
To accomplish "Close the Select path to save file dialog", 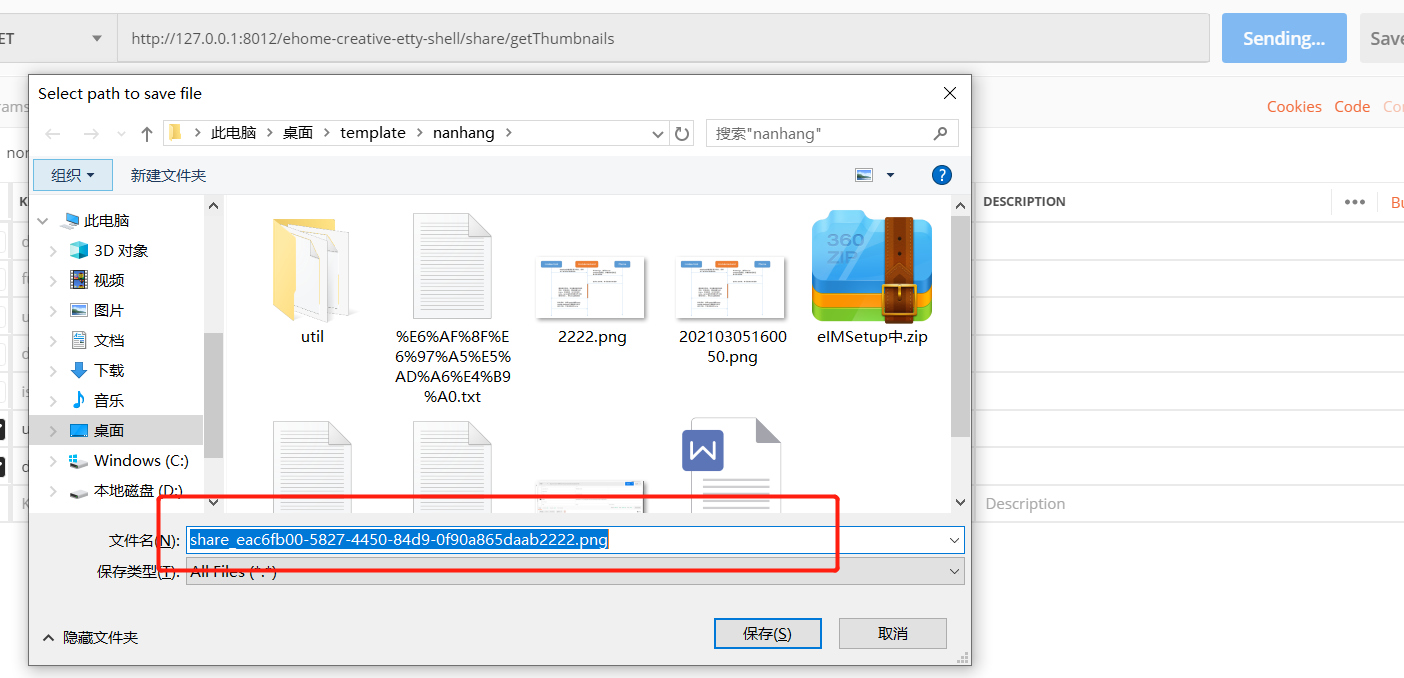I will click(x=950, y=93).
